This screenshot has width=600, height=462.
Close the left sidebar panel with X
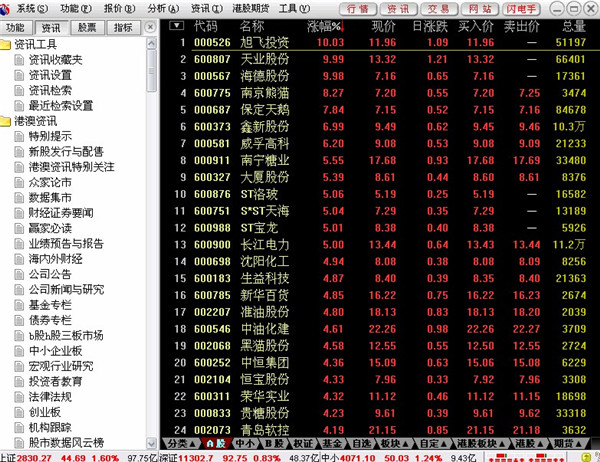point(151,27)
